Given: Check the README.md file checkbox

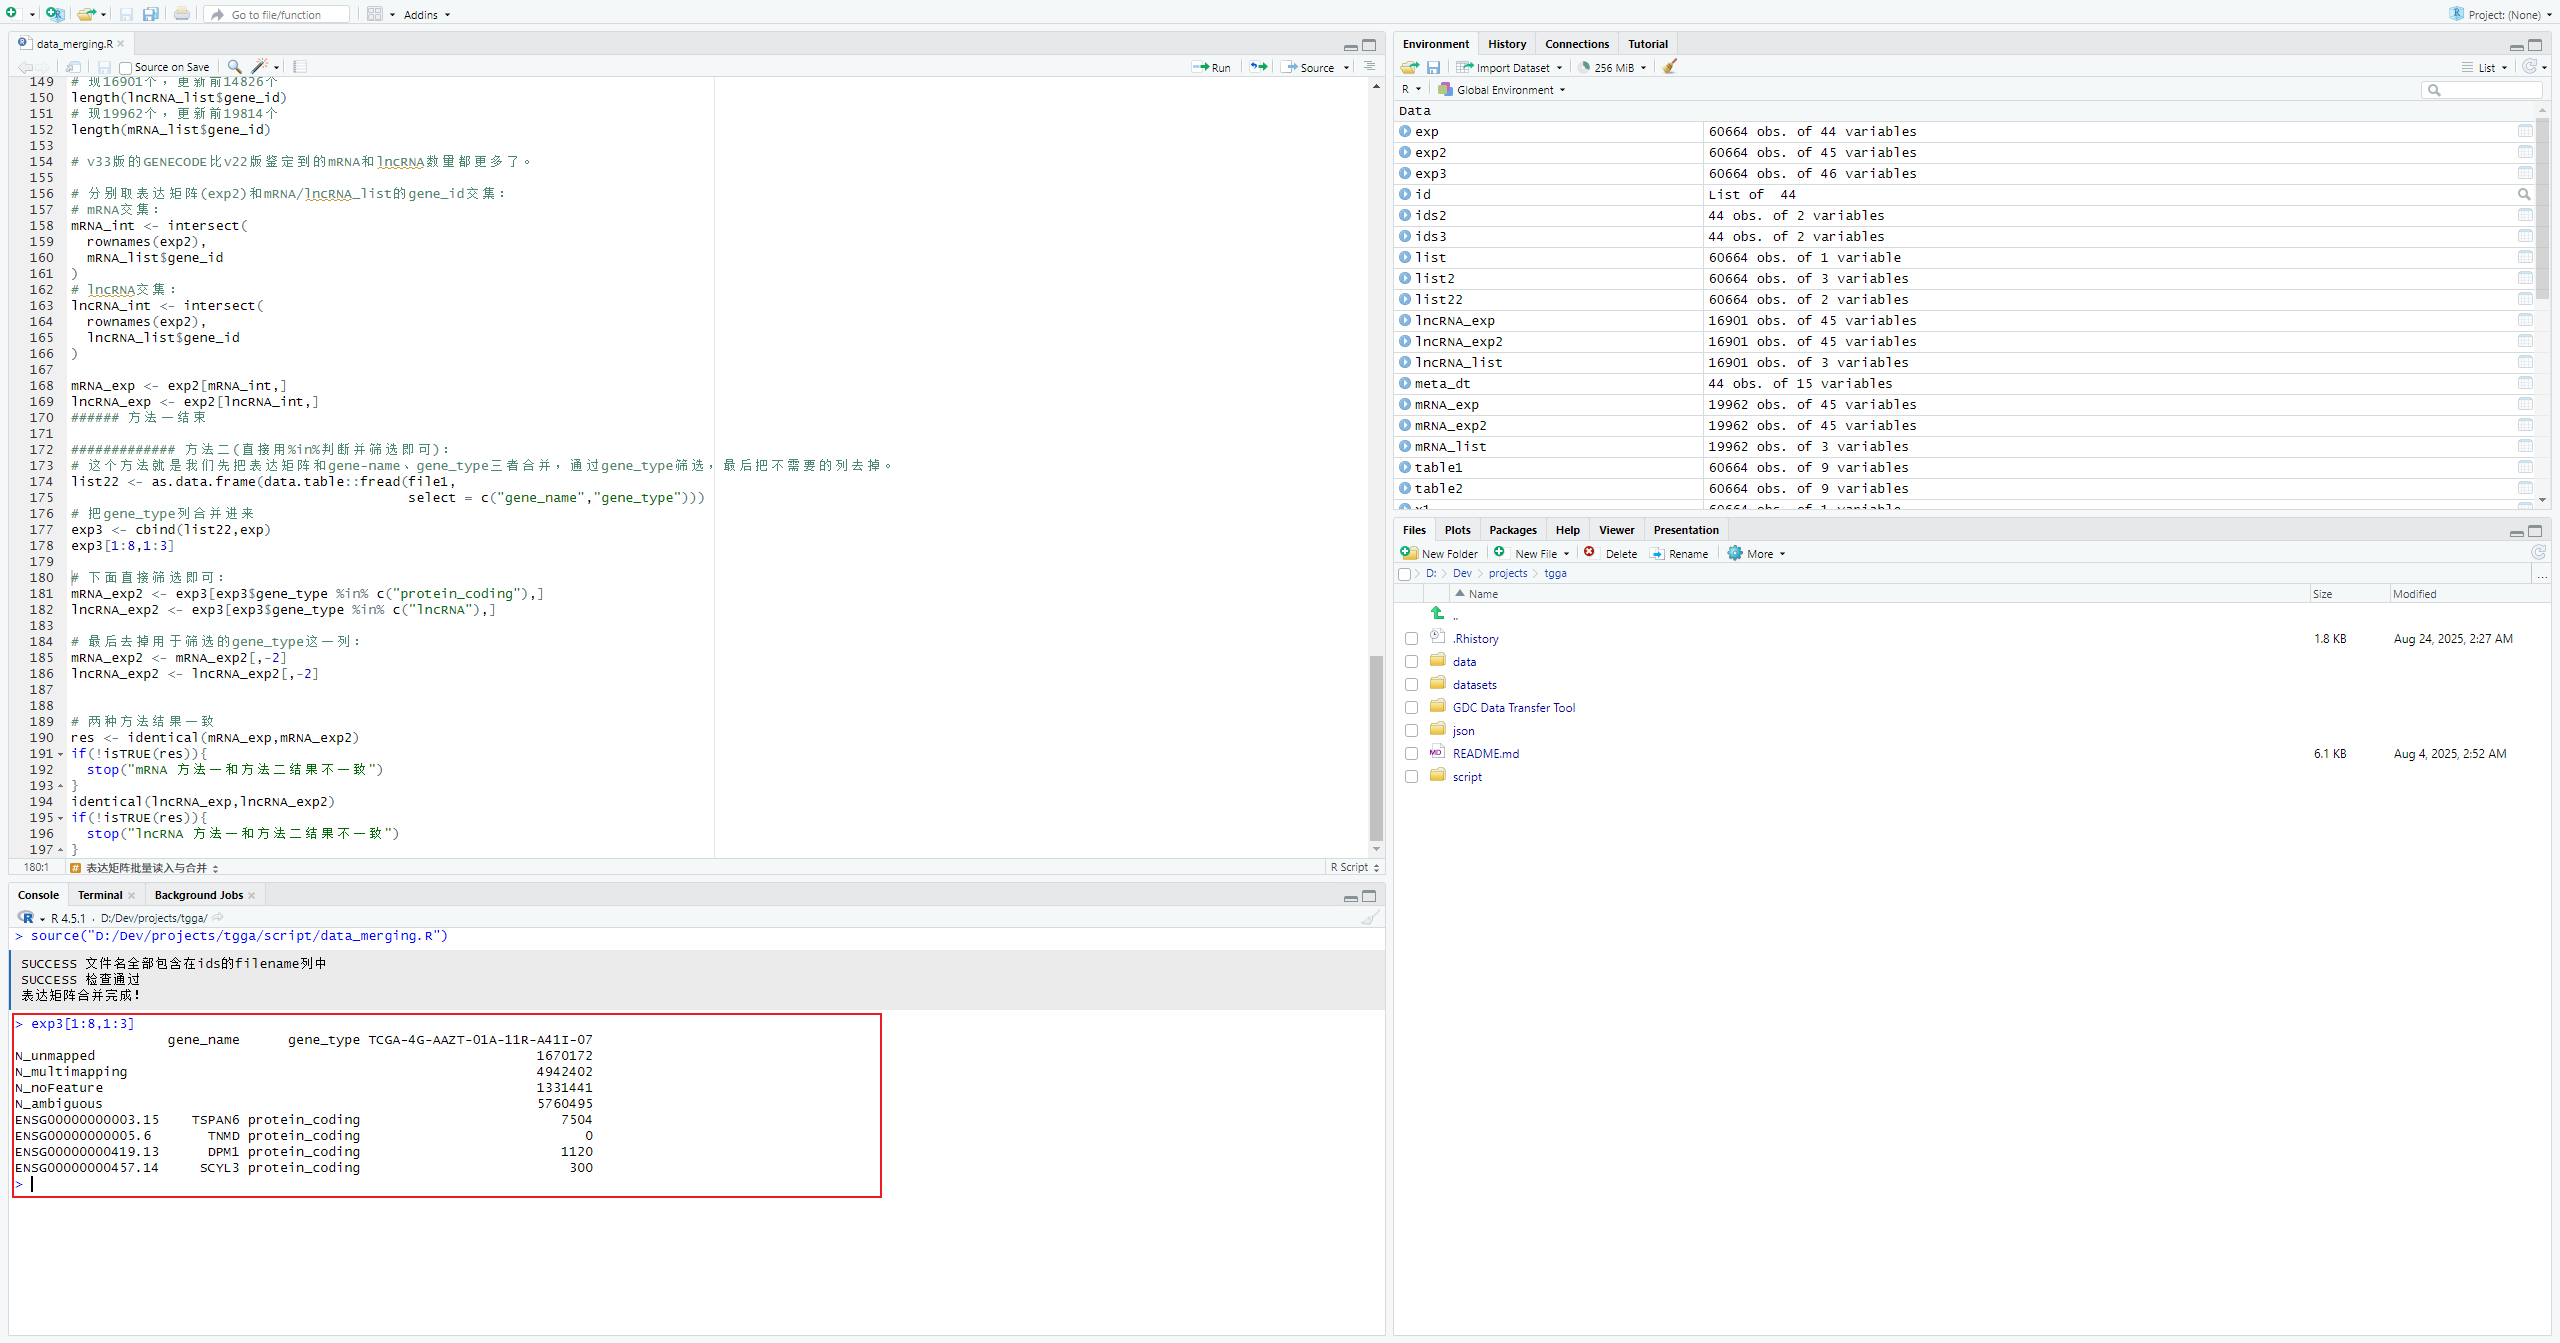Looking at the screenshot, I should click(1412, 754).
